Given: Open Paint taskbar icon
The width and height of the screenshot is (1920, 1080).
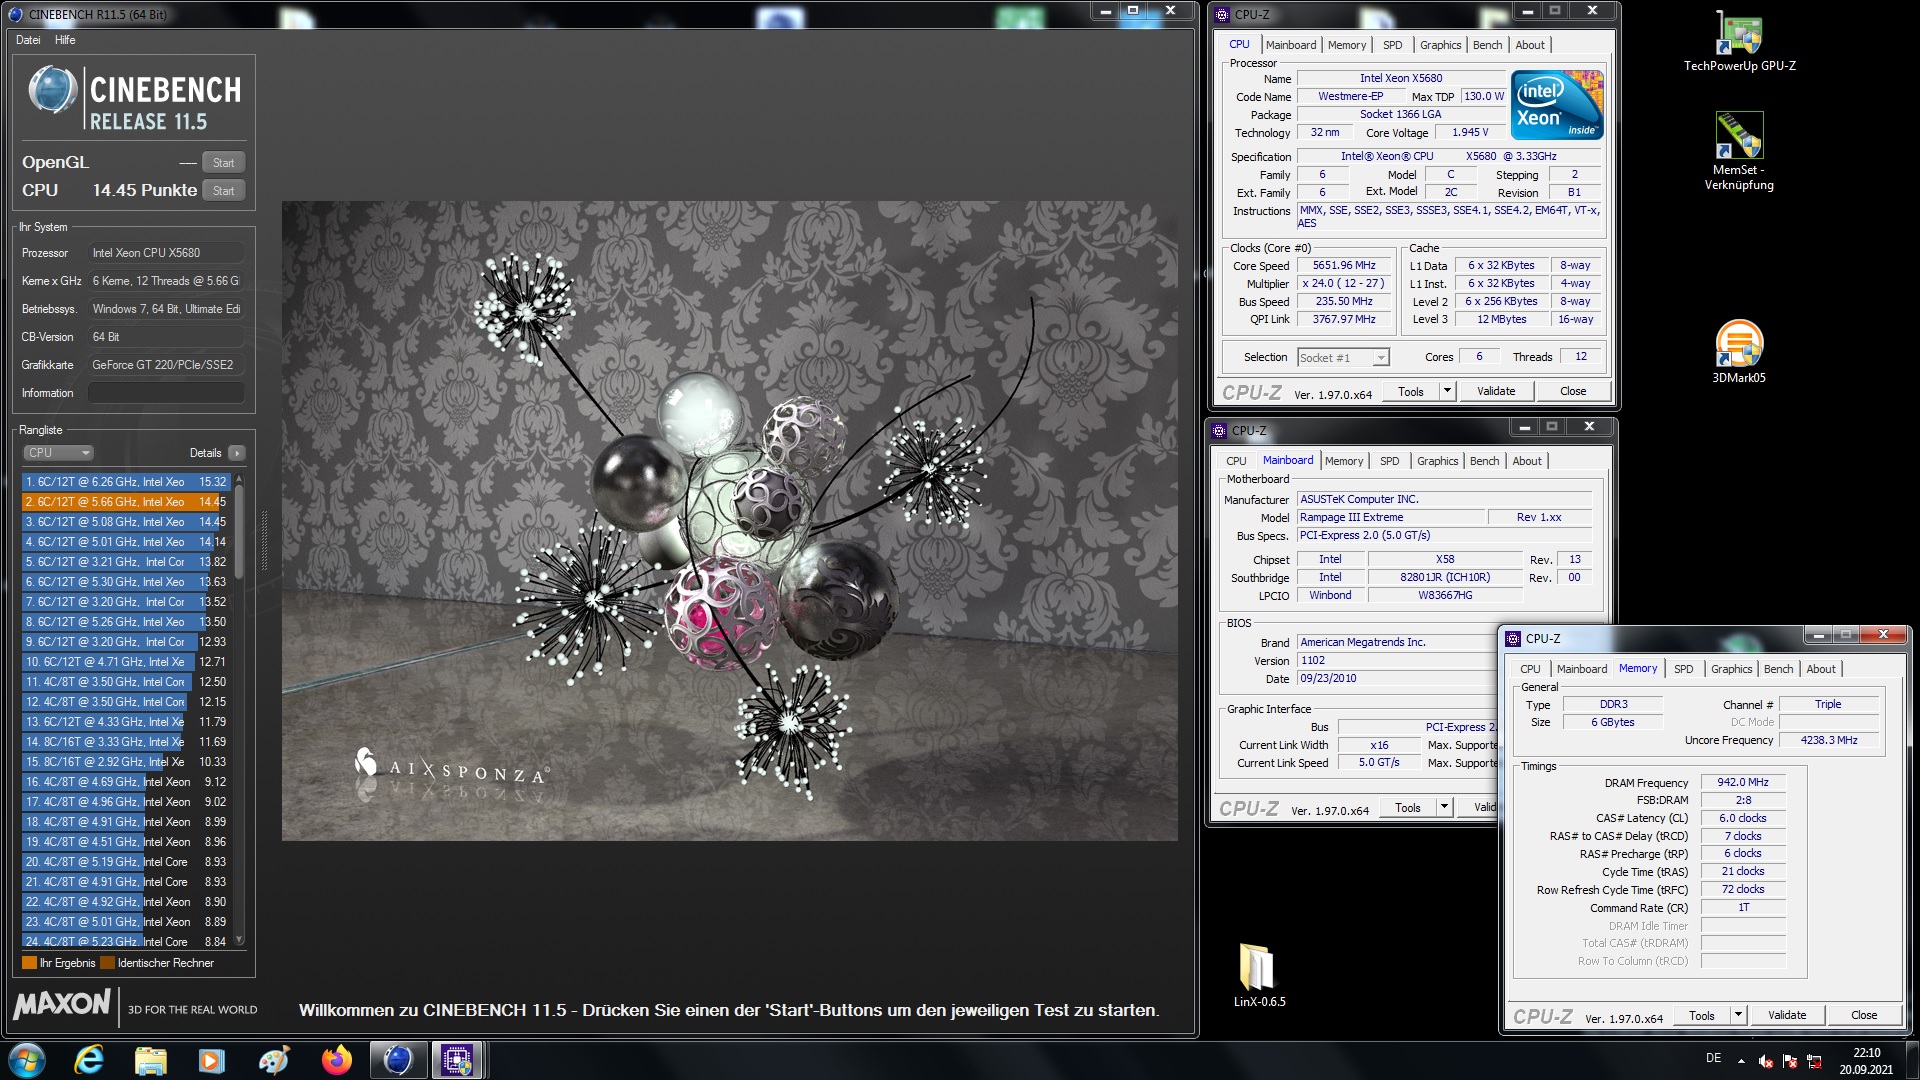Looking at the screenshot, I should 274,1060.
